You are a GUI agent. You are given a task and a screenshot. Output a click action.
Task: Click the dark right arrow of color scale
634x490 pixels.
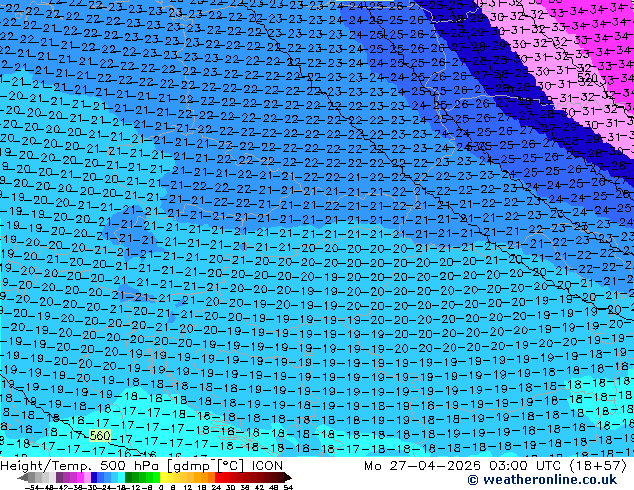click(287, 478)
